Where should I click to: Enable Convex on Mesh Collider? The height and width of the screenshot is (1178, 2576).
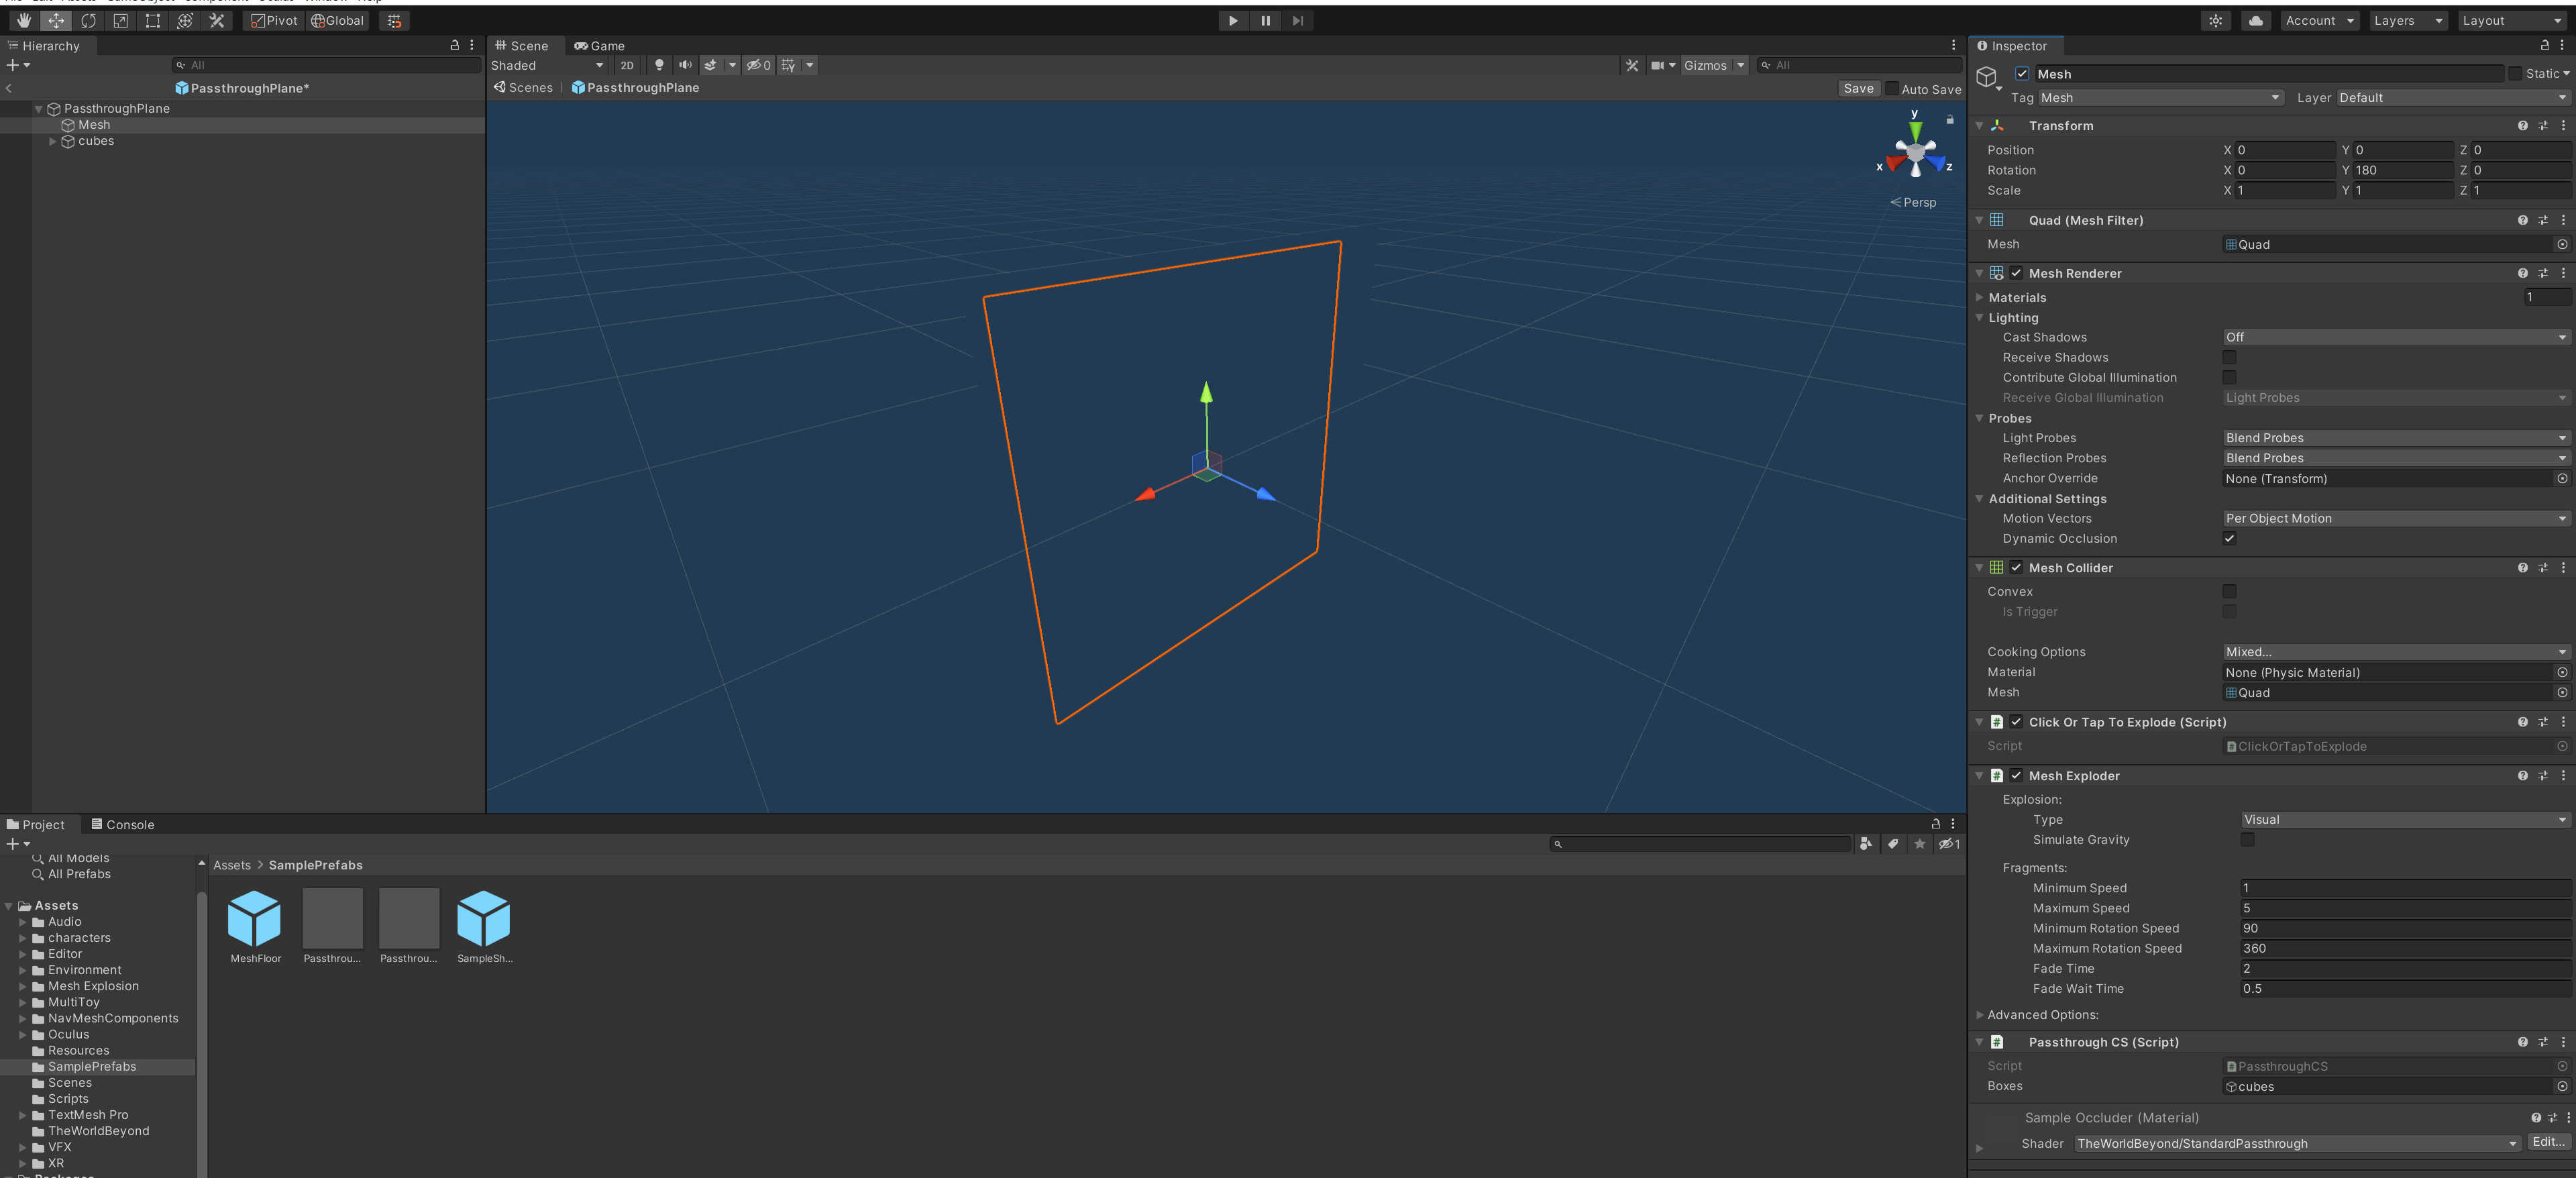pos(2229,591)
